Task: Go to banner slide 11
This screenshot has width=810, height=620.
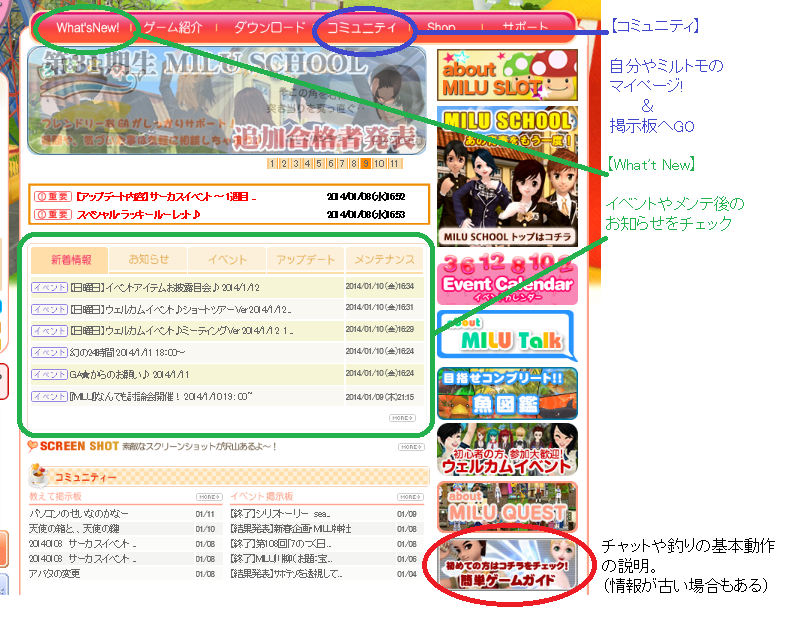Action: [x=394, y=164]
